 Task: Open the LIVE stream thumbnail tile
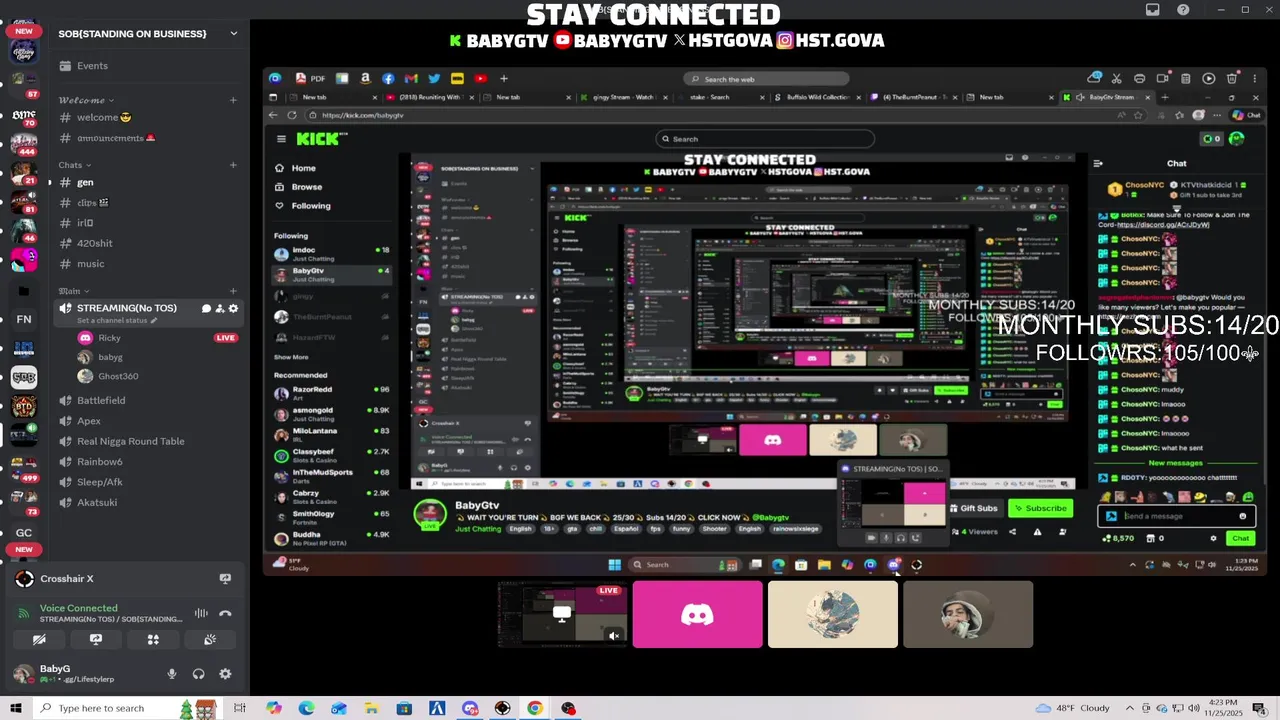562,614
